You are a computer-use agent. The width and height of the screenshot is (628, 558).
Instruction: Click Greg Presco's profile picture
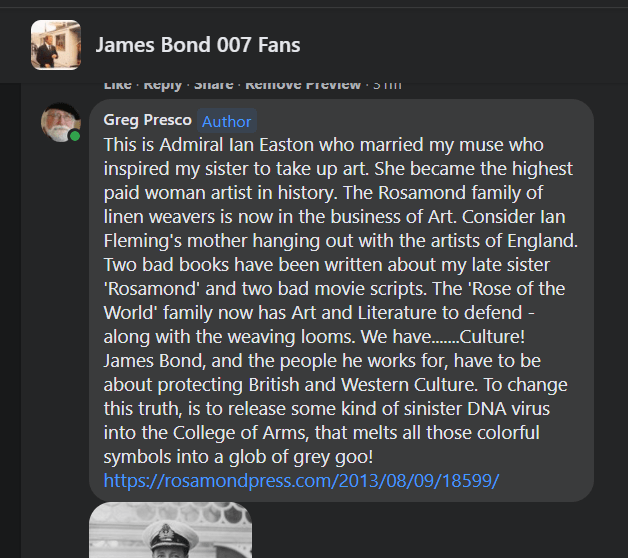tap(60, 122)
